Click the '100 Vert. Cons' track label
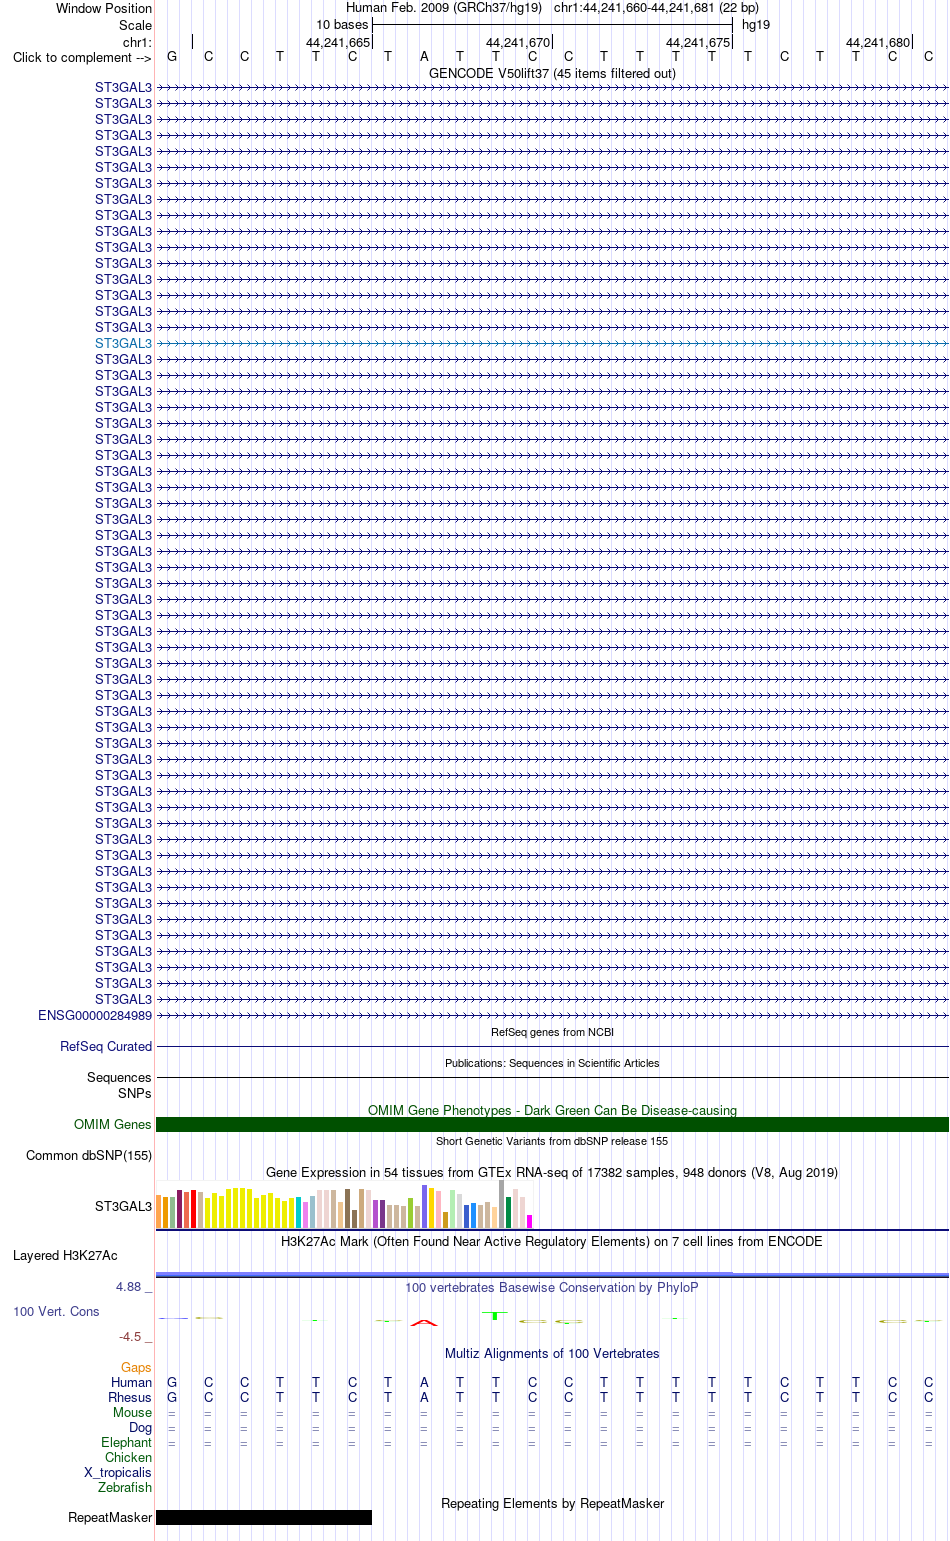Viewport: 950px width, 1541px height. (x=56, y=1311)
